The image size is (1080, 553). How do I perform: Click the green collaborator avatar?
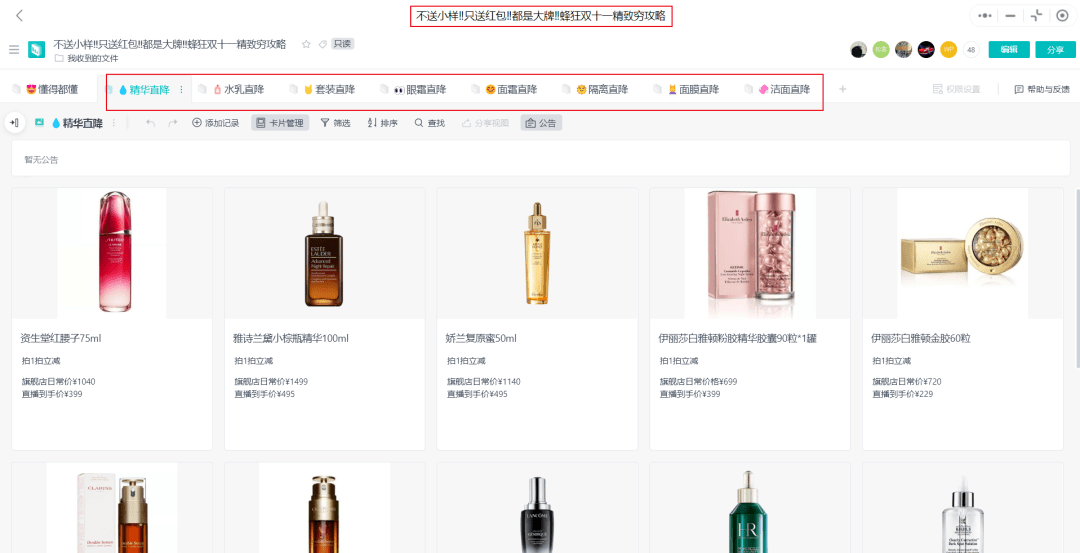point(881,50)
